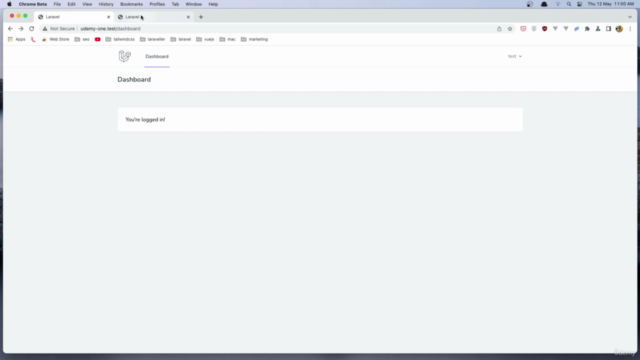
Task: Open the History menu
Action: (106, 4)
